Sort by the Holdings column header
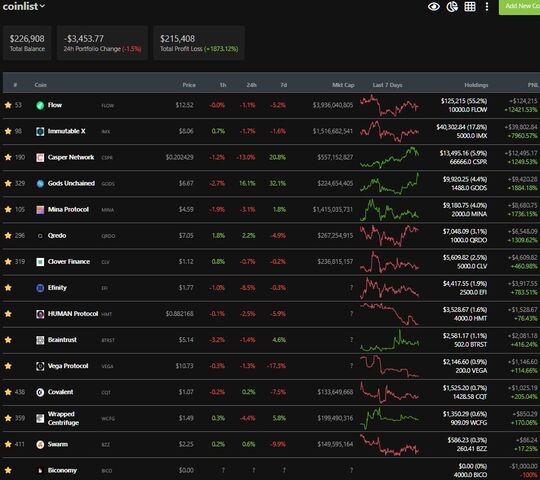 [x=476, y=85]
